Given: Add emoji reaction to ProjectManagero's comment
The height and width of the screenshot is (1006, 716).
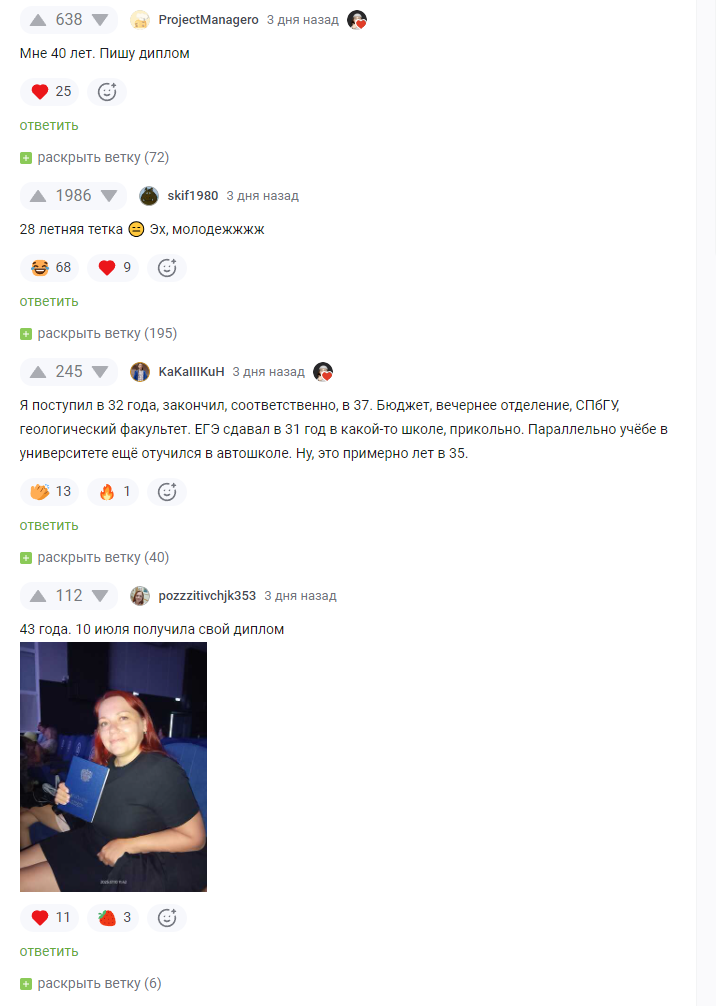Looking at the screenshot, I should [107, 92].
